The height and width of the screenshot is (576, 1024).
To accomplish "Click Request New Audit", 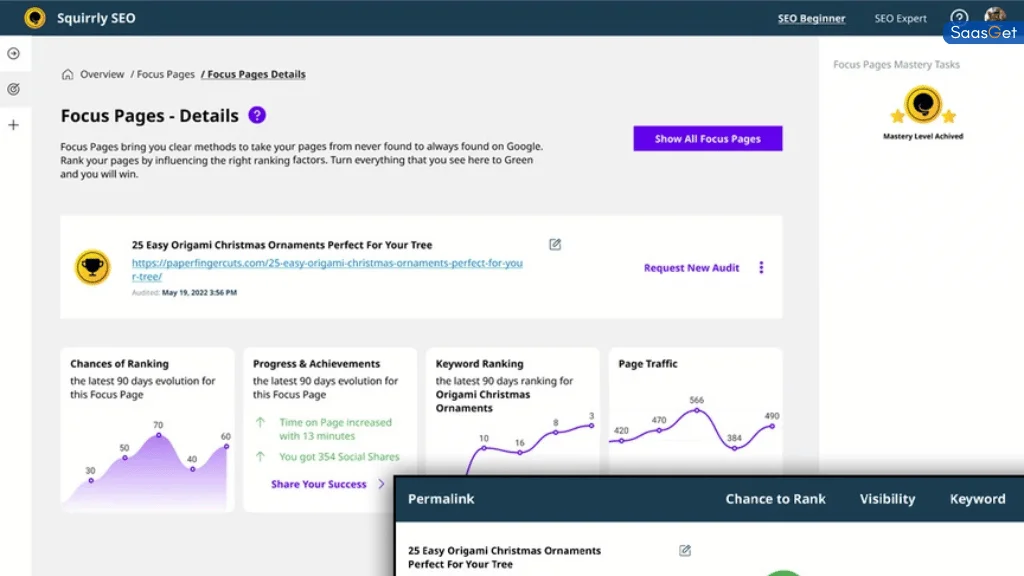I will tap(691, 268).
